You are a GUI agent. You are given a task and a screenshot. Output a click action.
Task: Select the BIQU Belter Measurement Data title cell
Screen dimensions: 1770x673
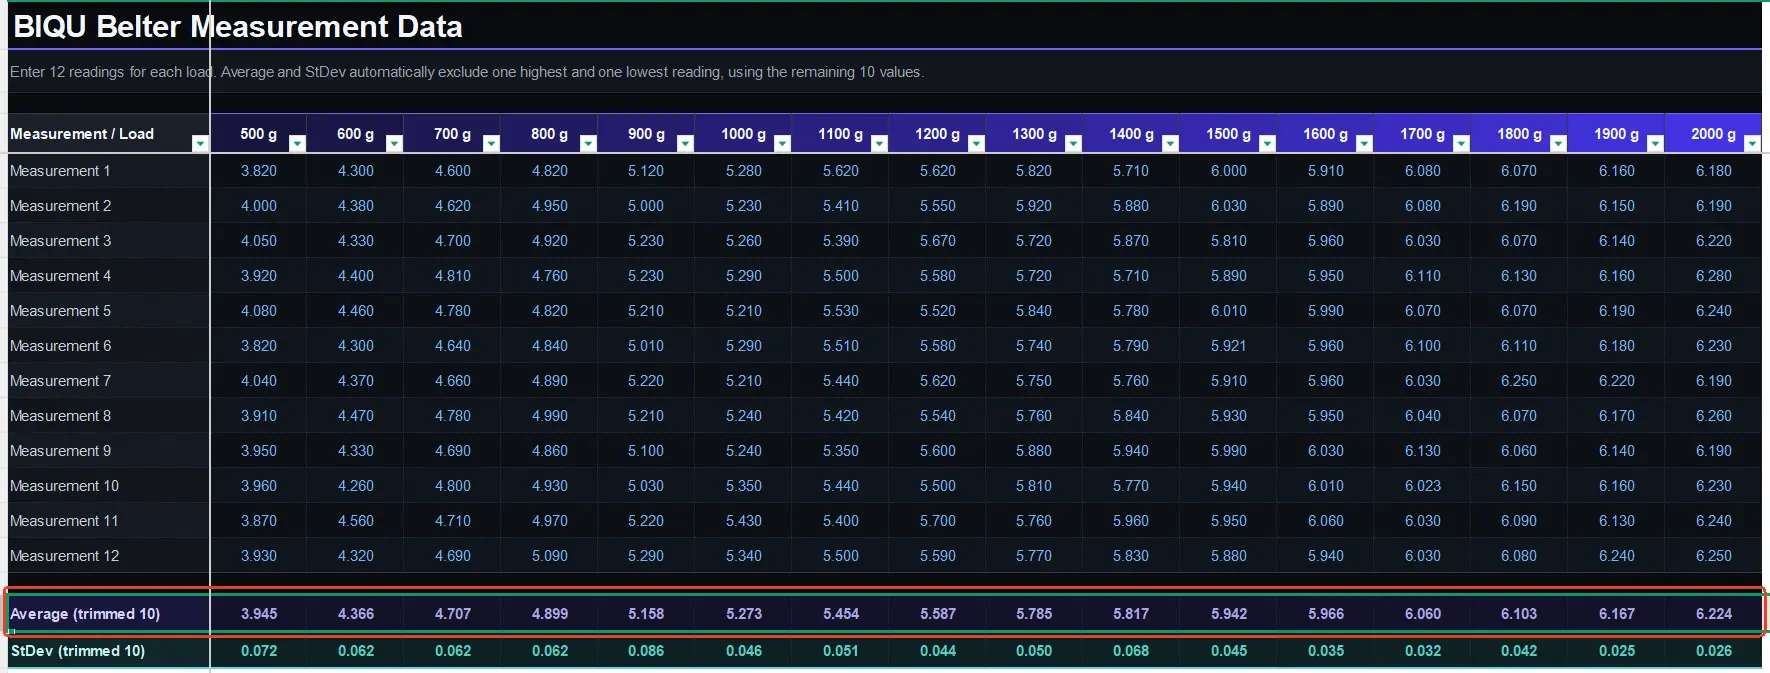238,27
